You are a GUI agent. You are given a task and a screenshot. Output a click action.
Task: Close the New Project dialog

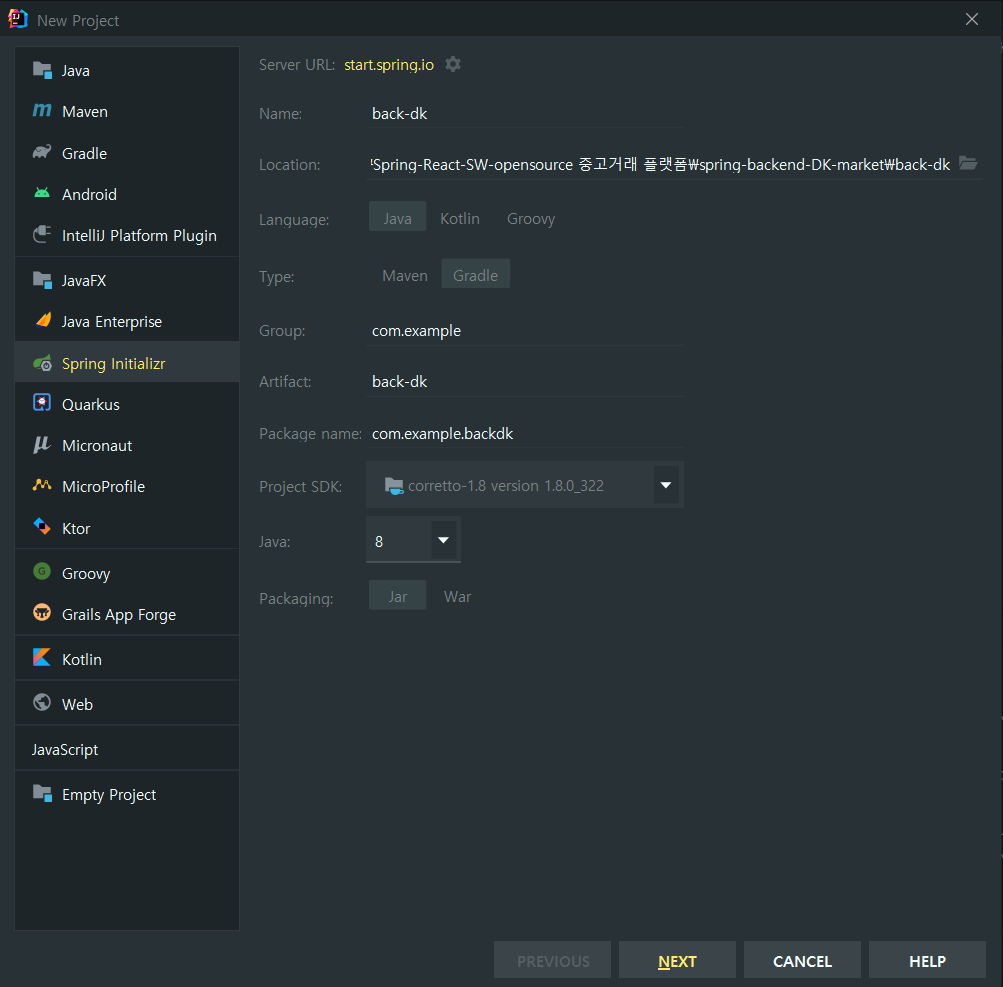(x=972, y=19)
